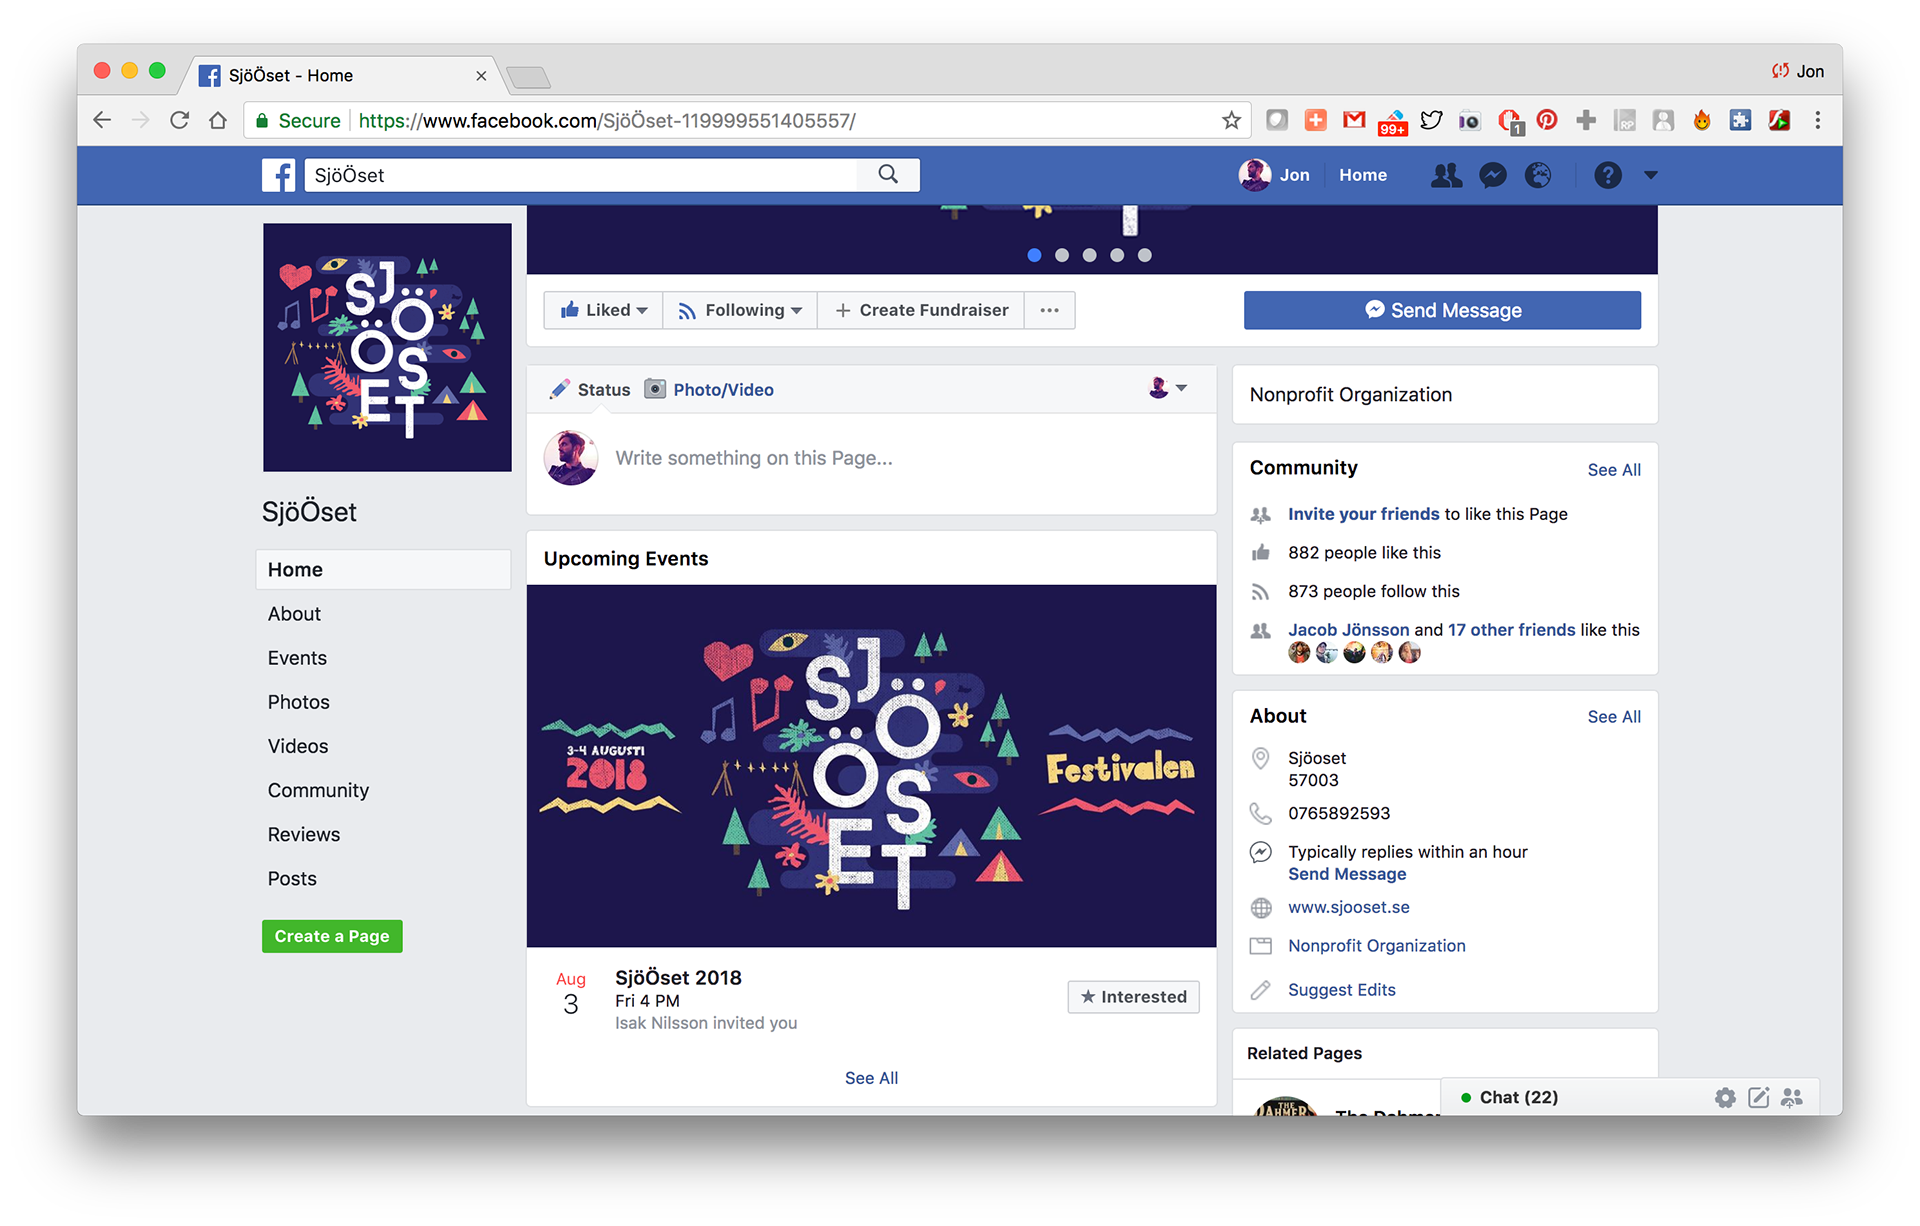Click the browser back arrow

click(102, 121)
